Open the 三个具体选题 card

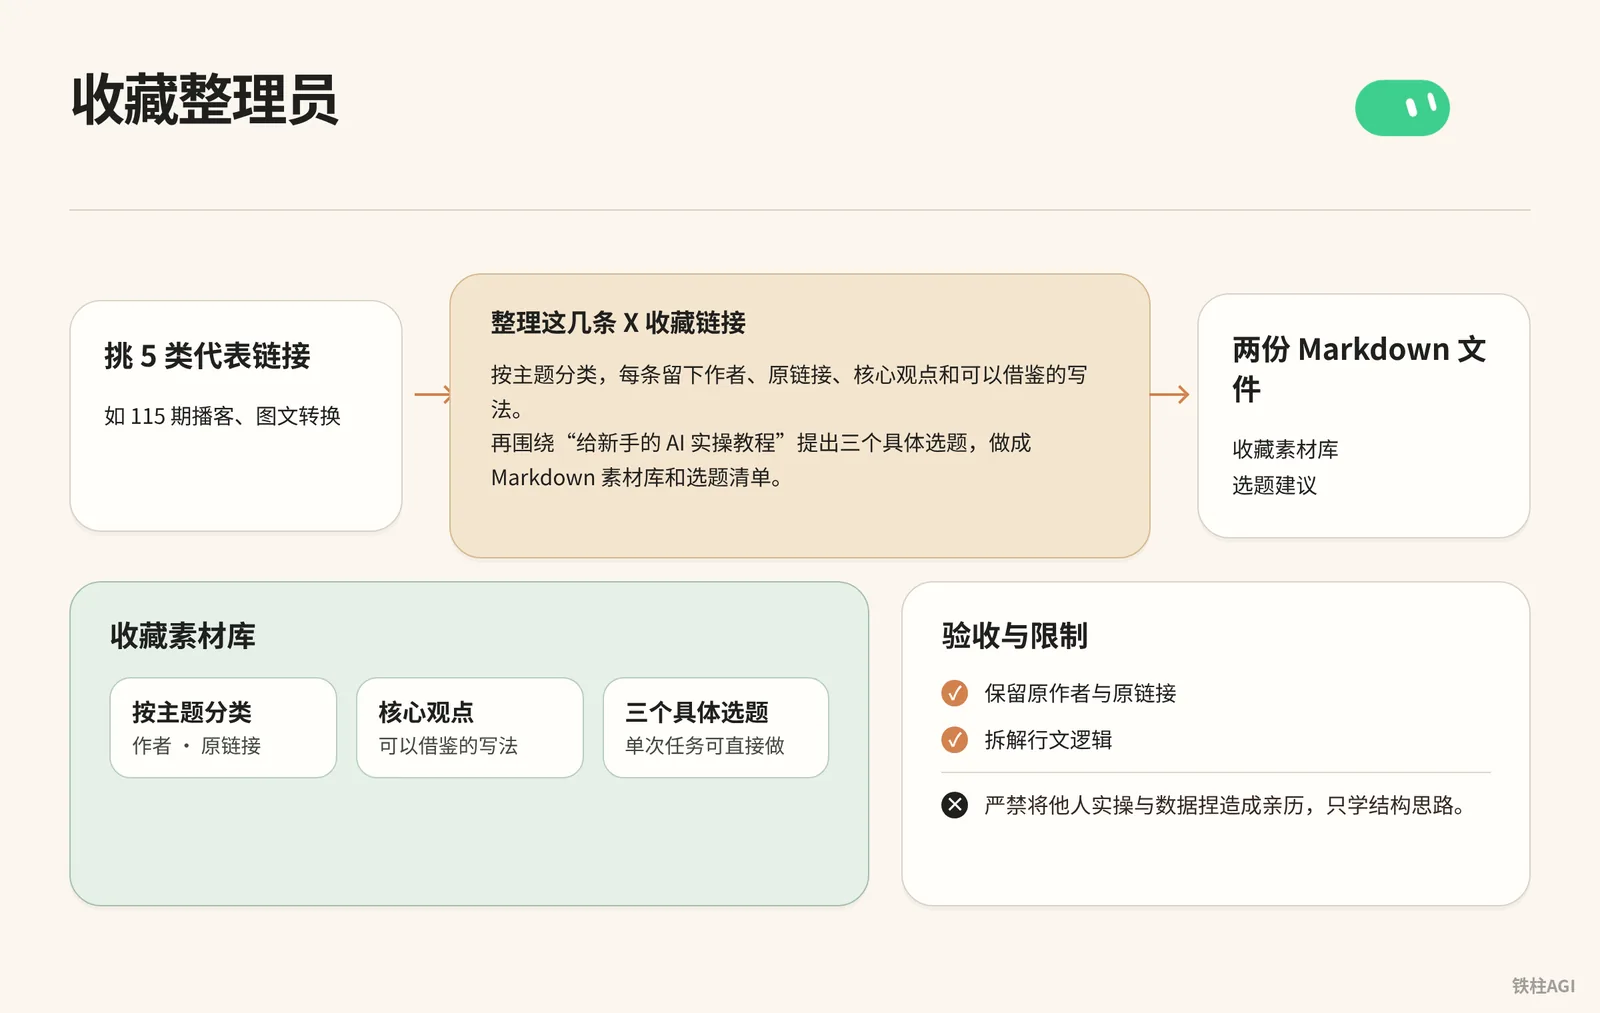716,728
